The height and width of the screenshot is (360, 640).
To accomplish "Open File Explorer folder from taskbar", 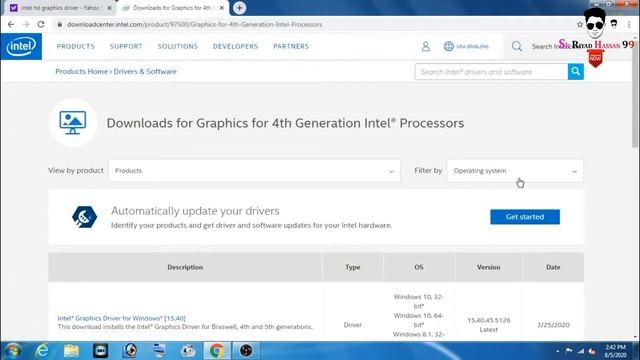I will point(71,351).
